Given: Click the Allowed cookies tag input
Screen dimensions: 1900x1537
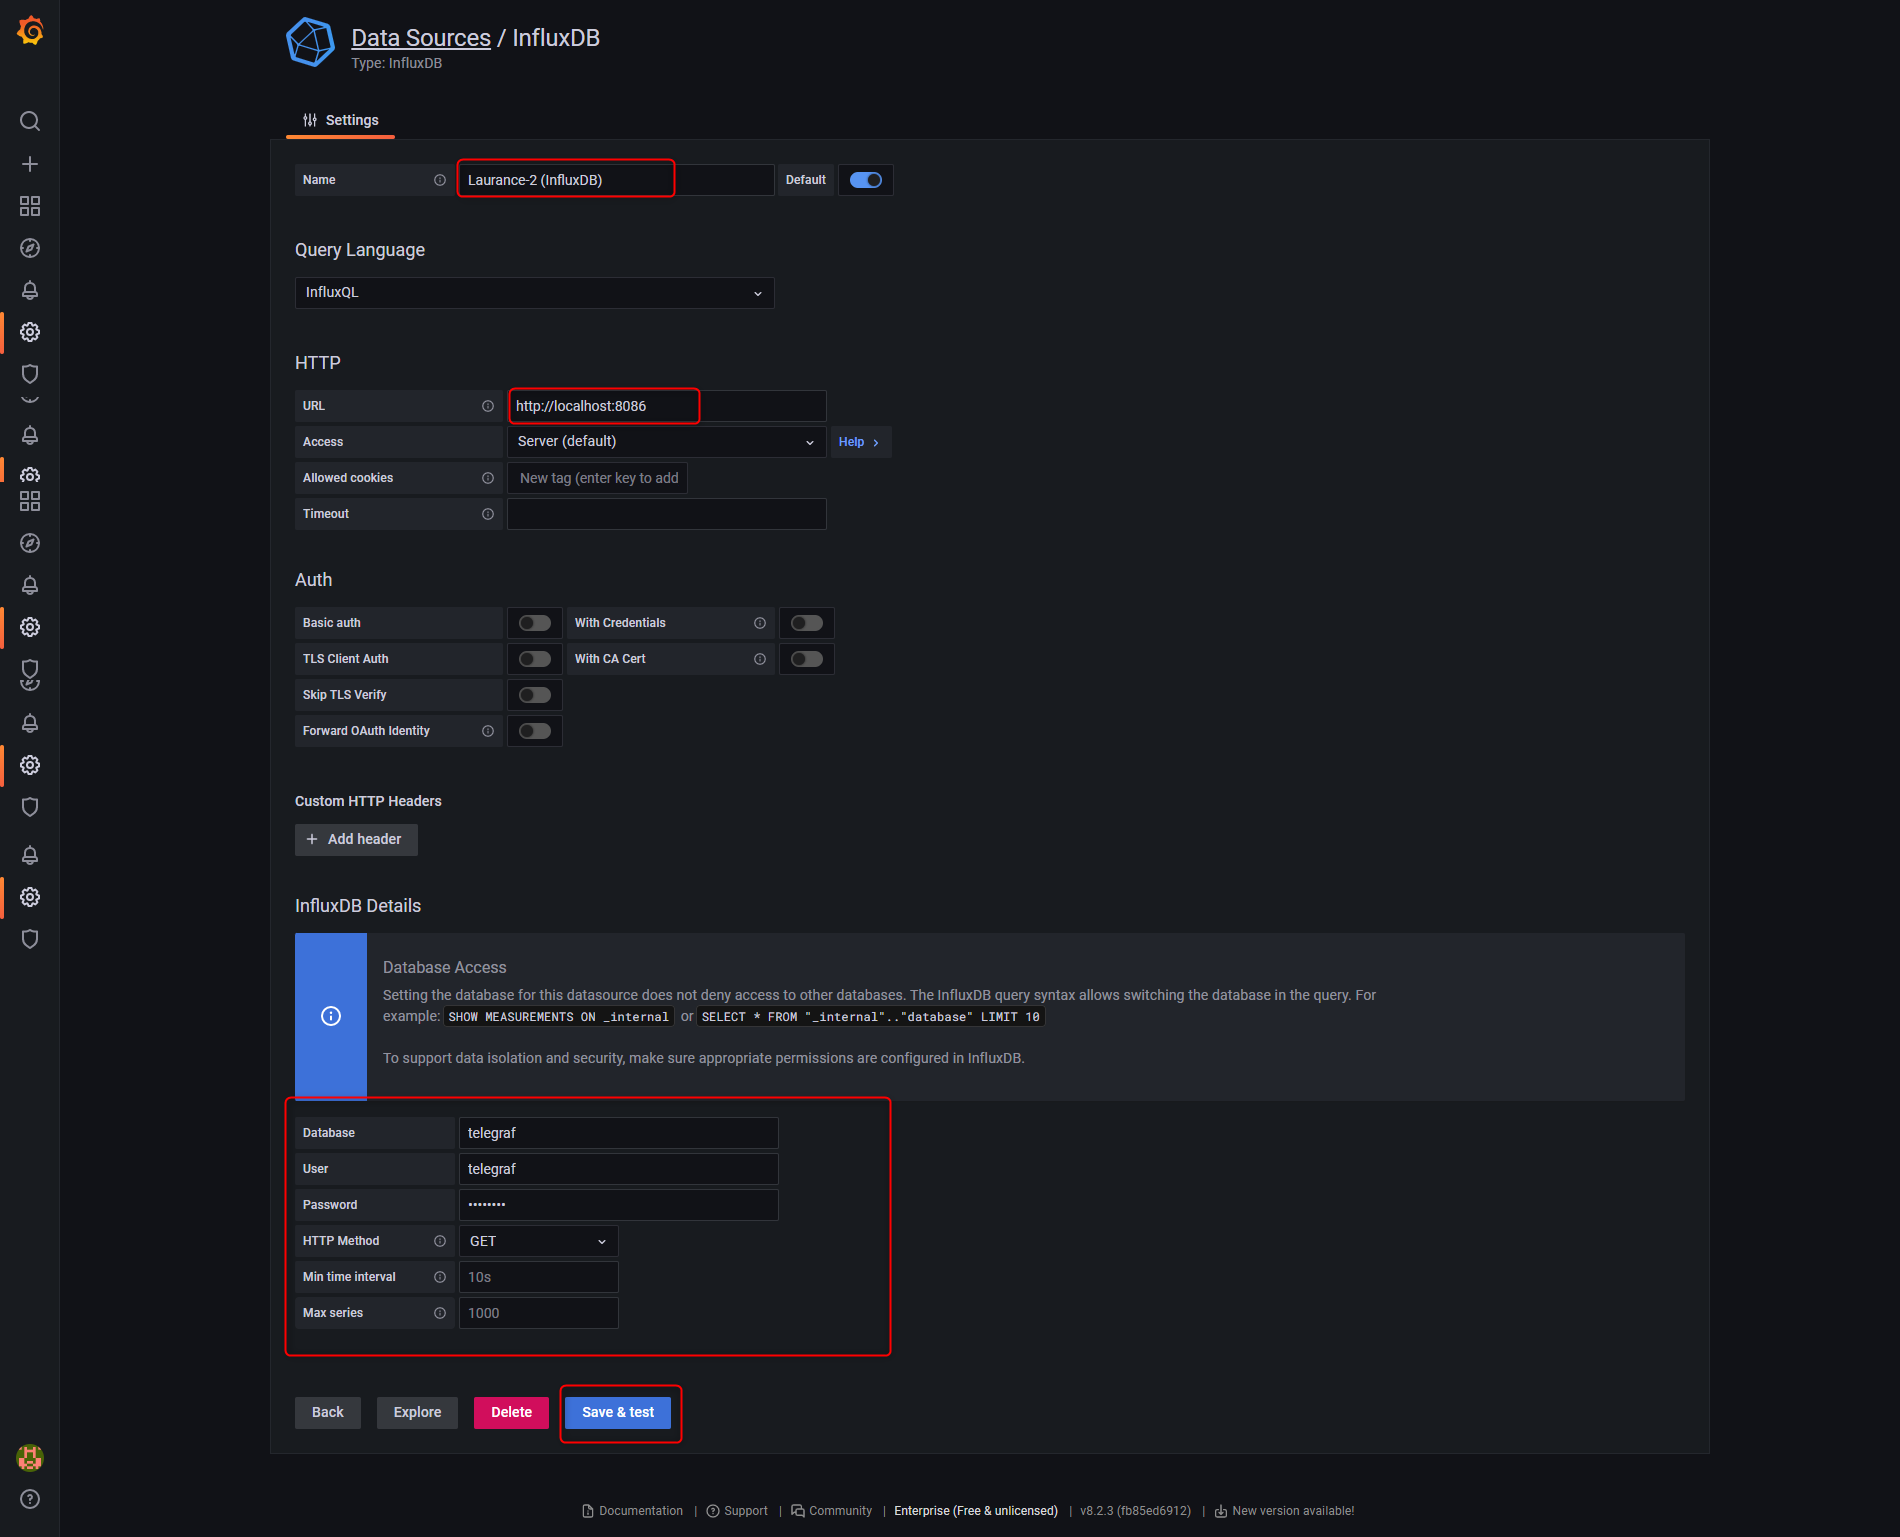Looking at the screenshot, I should coord(598,478).
